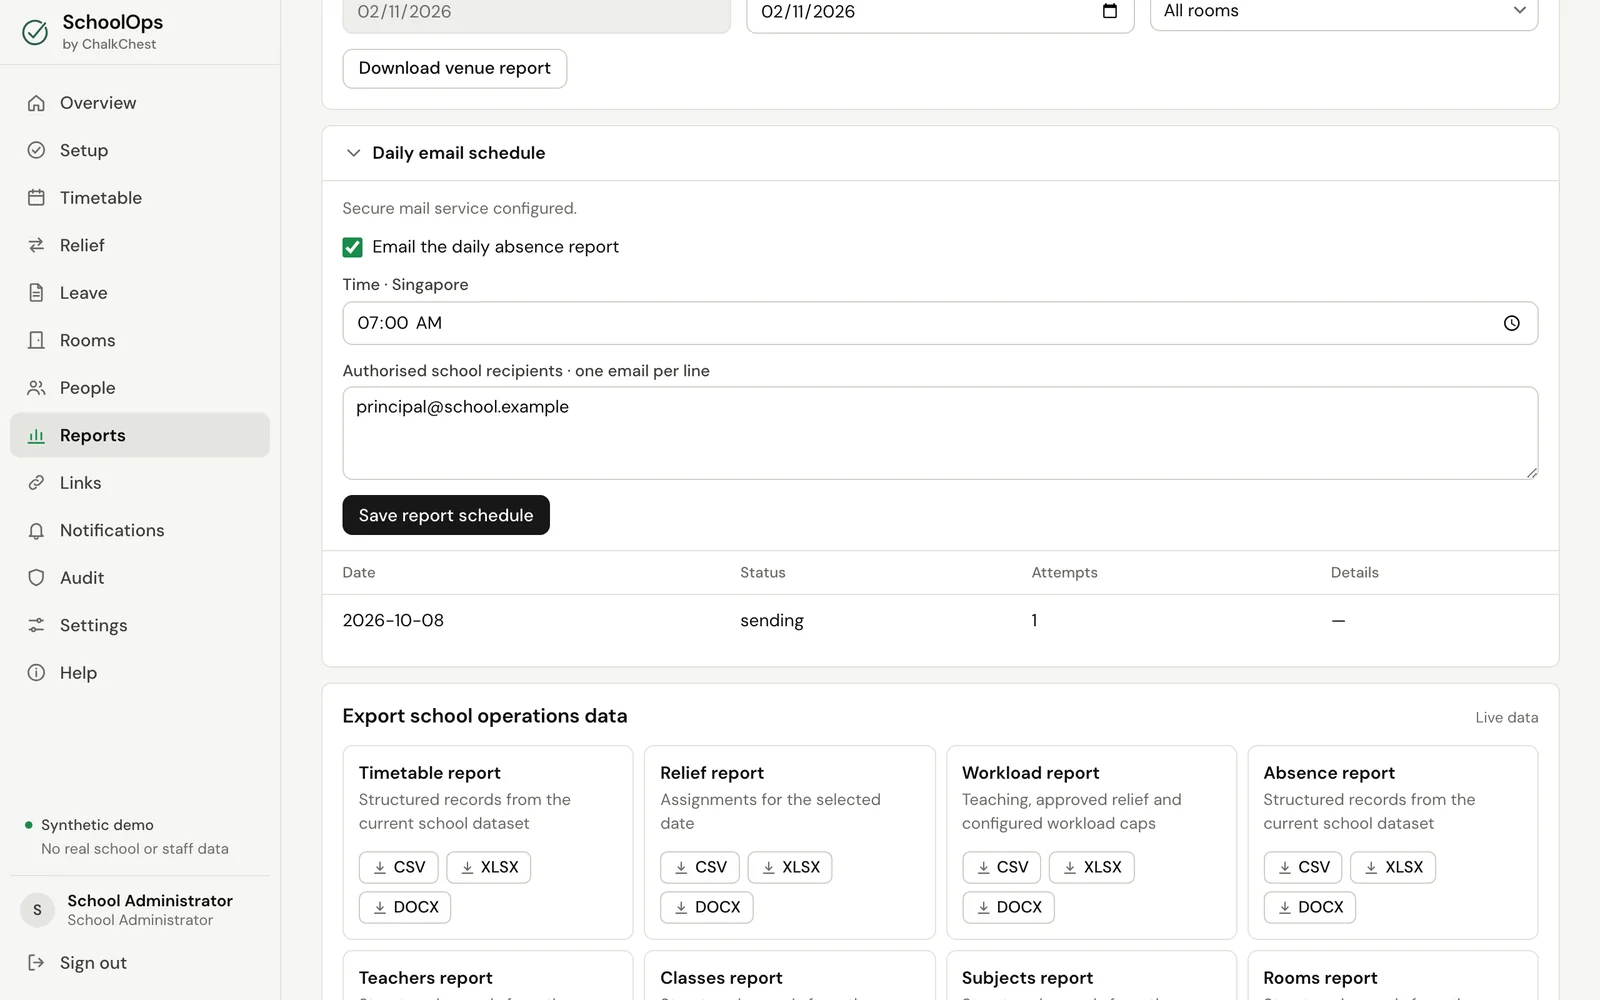Click the Rooms door icon
Image resolution: width=1600 pixels, height=1000 pixels.
(36, 340)
